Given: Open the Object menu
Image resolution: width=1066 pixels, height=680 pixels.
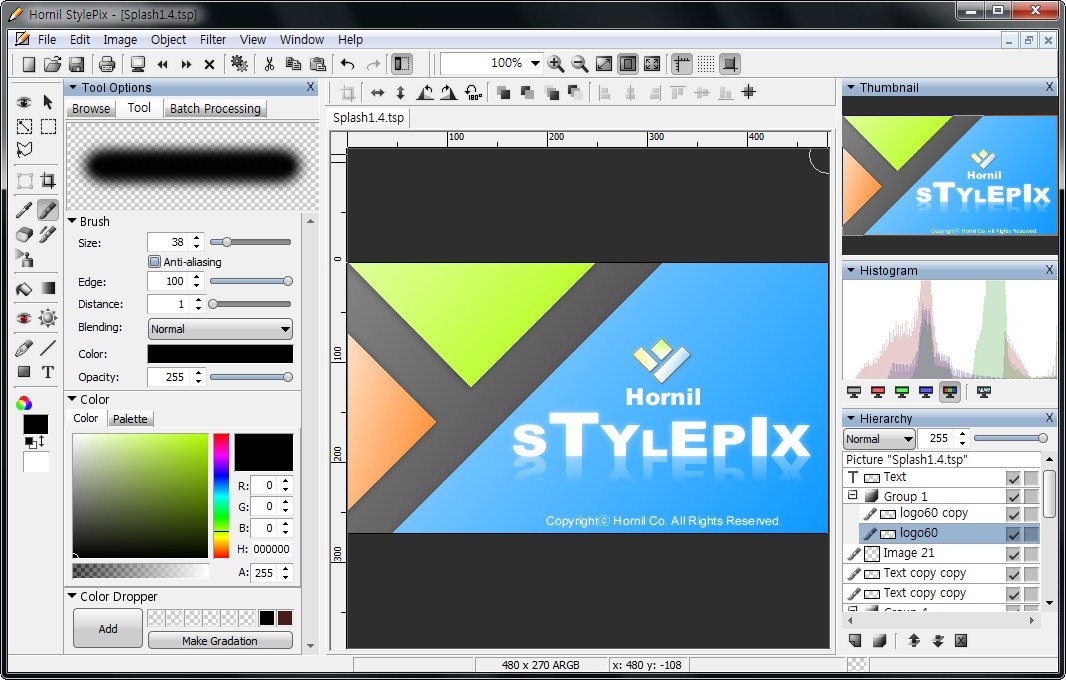Looking at the screenshot, I should pyautogui.click(x=168, y=39).
